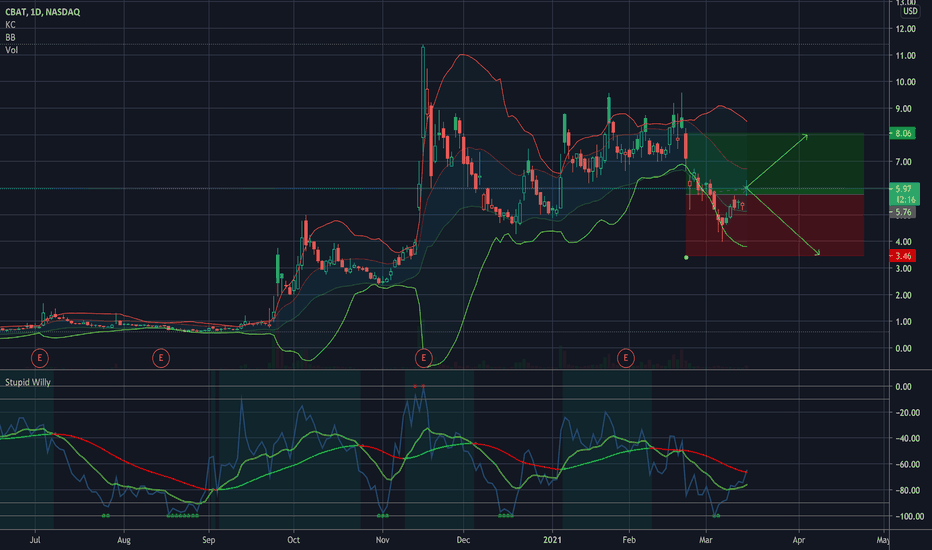932x550 pixels.
Task: Click the 10.00 price axis label
Action: (905, 82)
